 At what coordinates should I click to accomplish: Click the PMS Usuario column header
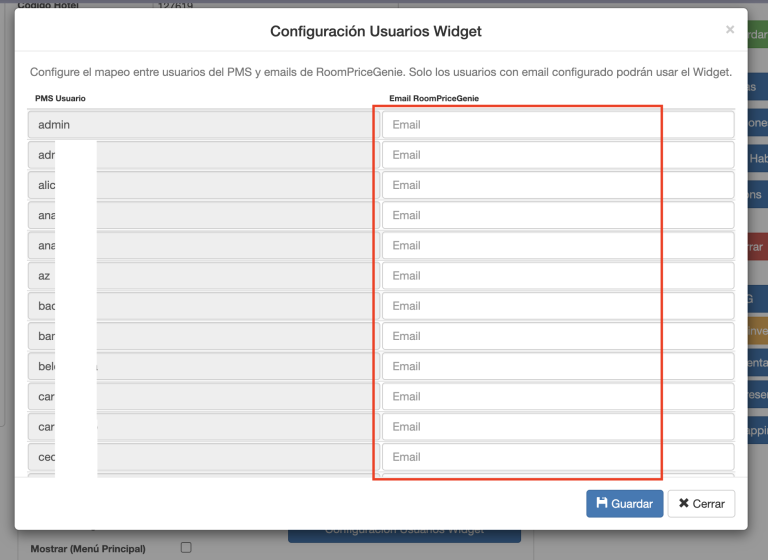pos(60,99)
